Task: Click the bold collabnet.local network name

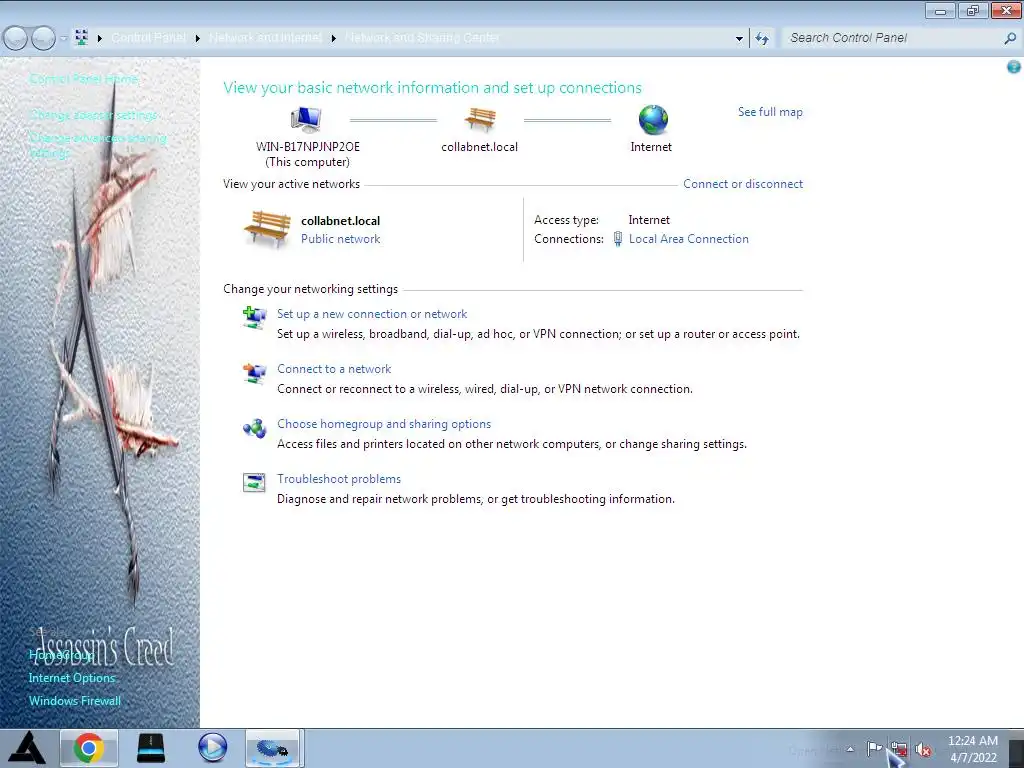Action: pos(340,221)
